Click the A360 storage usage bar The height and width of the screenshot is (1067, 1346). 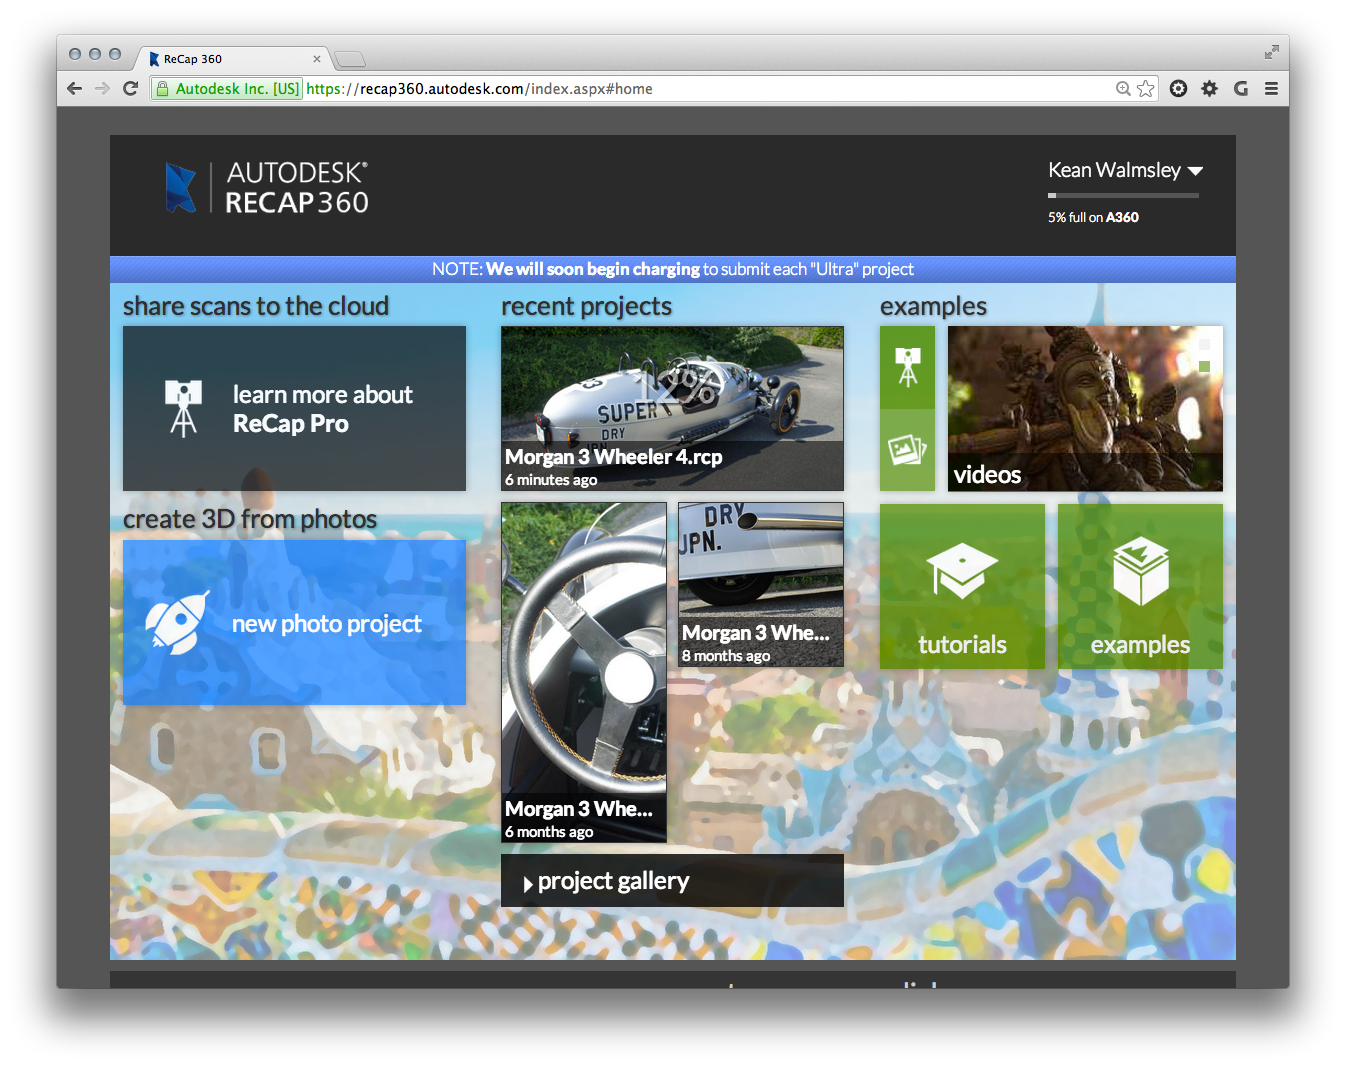point(1122,195)
